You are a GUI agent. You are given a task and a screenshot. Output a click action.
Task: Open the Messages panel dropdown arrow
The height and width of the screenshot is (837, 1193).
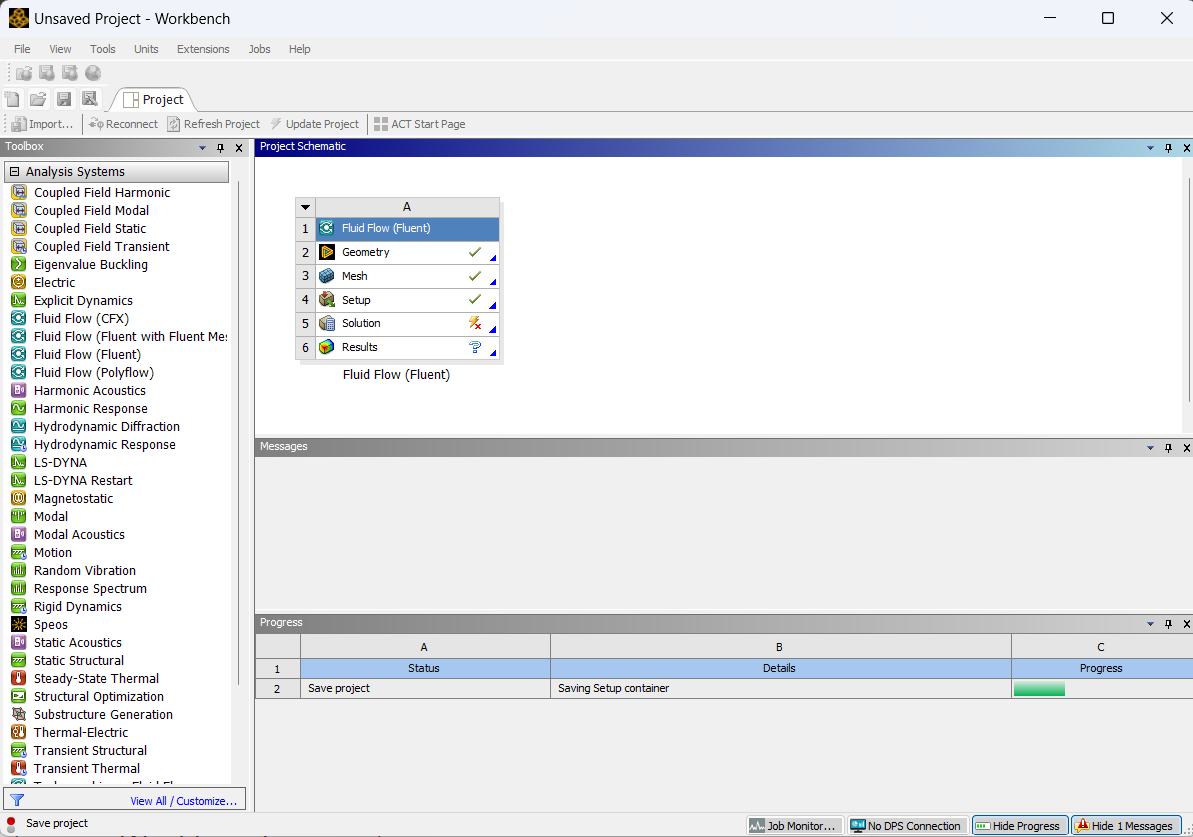coord(1150,447)
